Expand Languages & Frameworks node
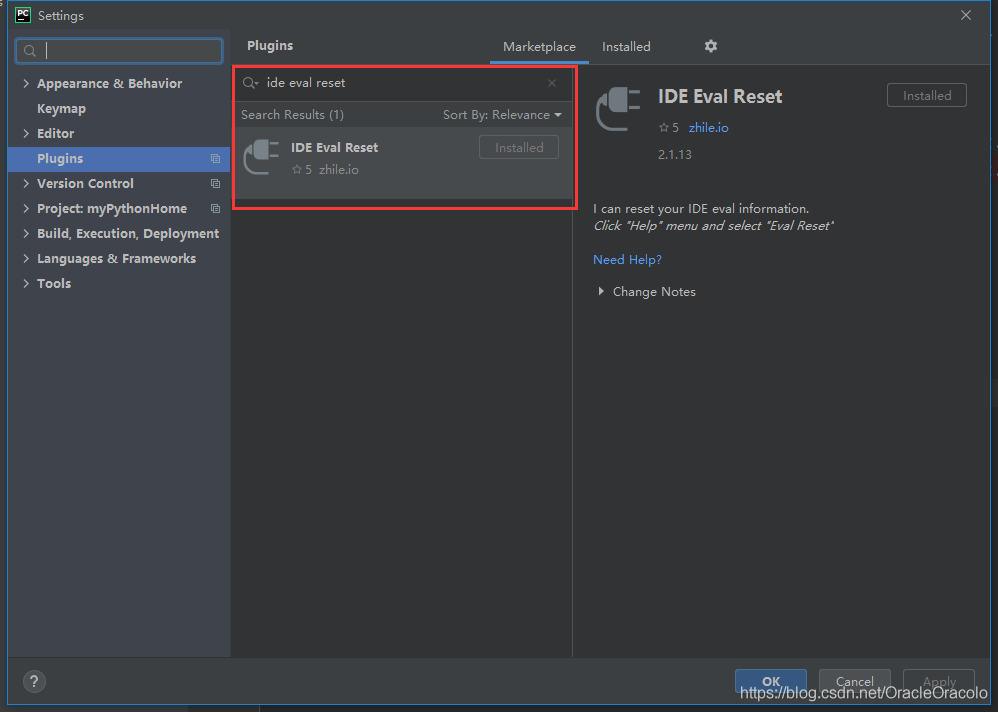The height and width of the screenshot is (712, 998). pos(26,258)
